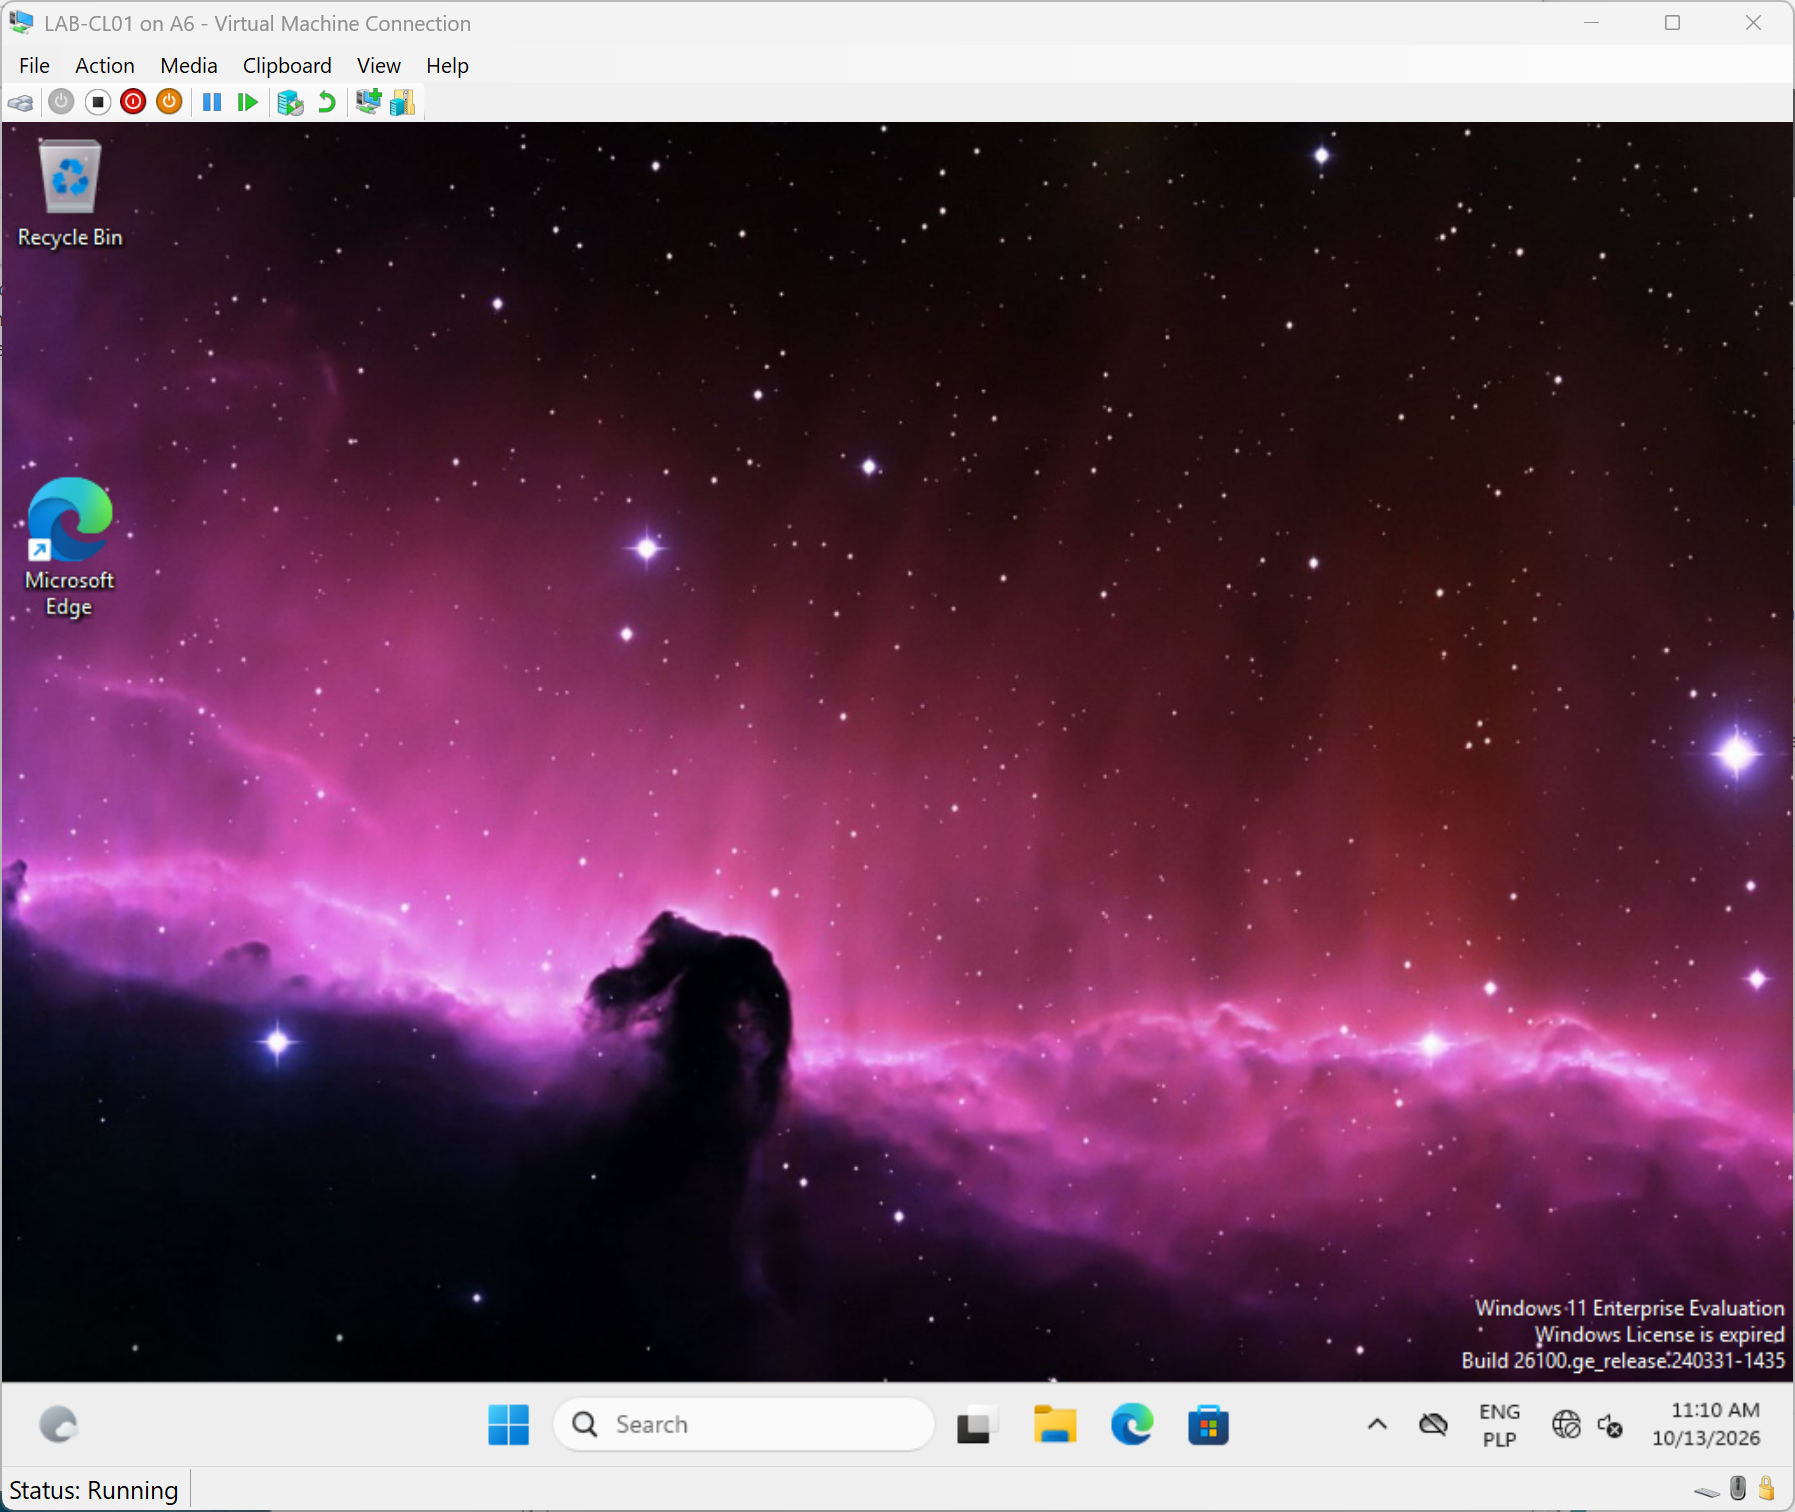The height and width of the screenshot is (1512, 1795).
Task: Select the Microsoft Edge desktop shortcut
Action: 69,548
